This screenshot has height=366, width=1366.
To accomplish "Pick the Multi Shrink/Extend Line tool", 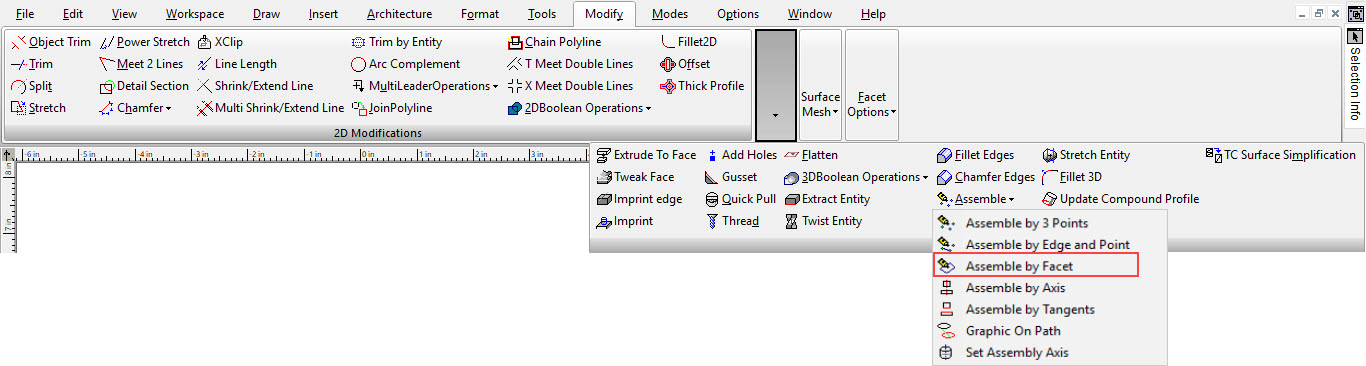I will [x=270, y=108].
